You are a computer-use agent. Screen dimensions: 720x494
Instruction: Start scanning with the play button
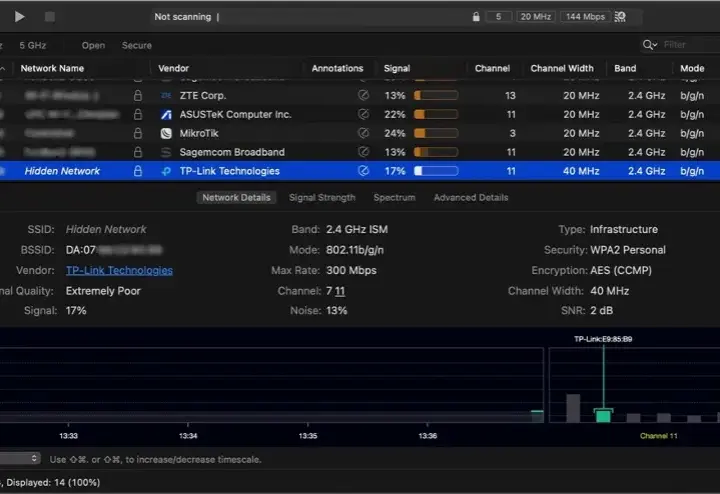point(19,17)
